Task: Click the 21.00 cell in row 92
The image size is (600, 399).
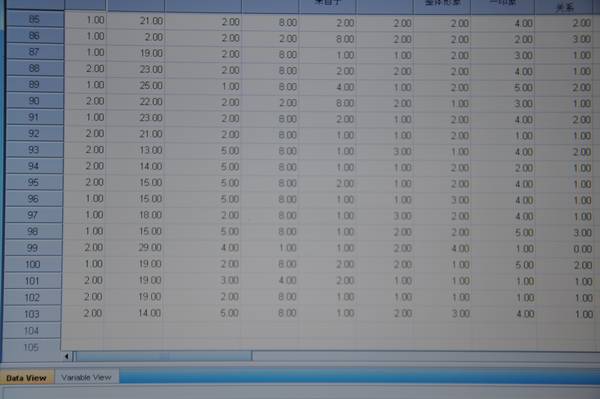Action: 136,134
